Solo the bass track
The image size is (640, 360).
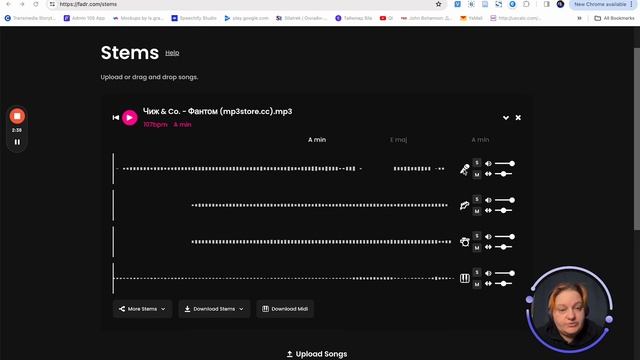477,199
